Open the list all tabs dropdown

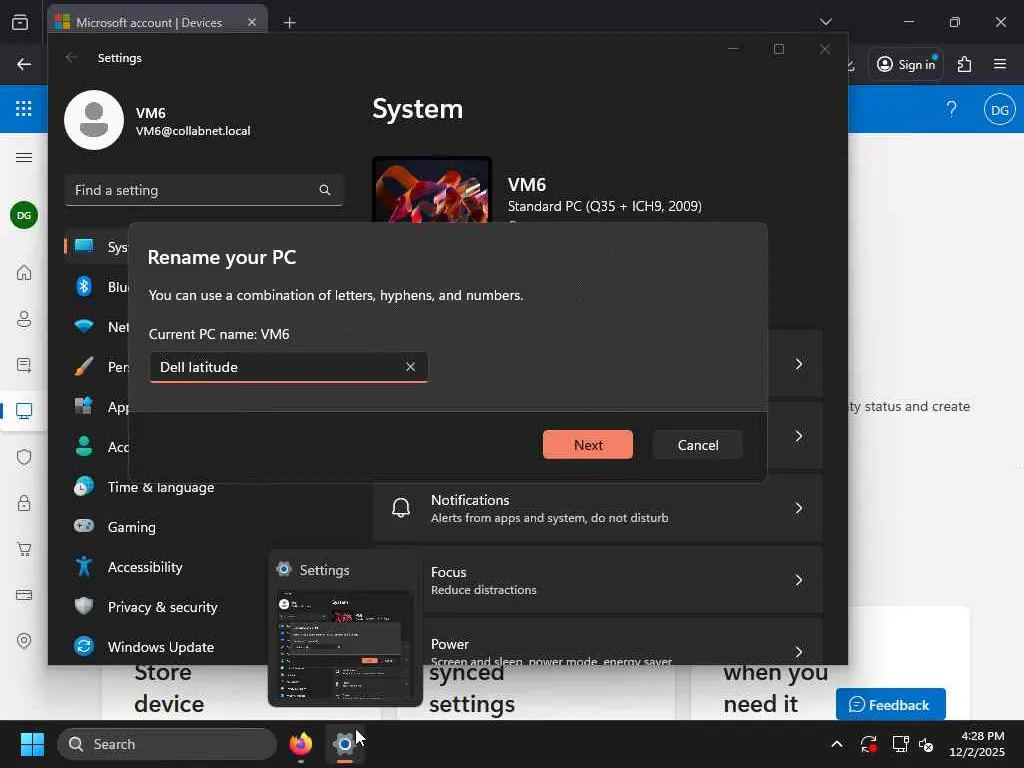pos(825,22)
